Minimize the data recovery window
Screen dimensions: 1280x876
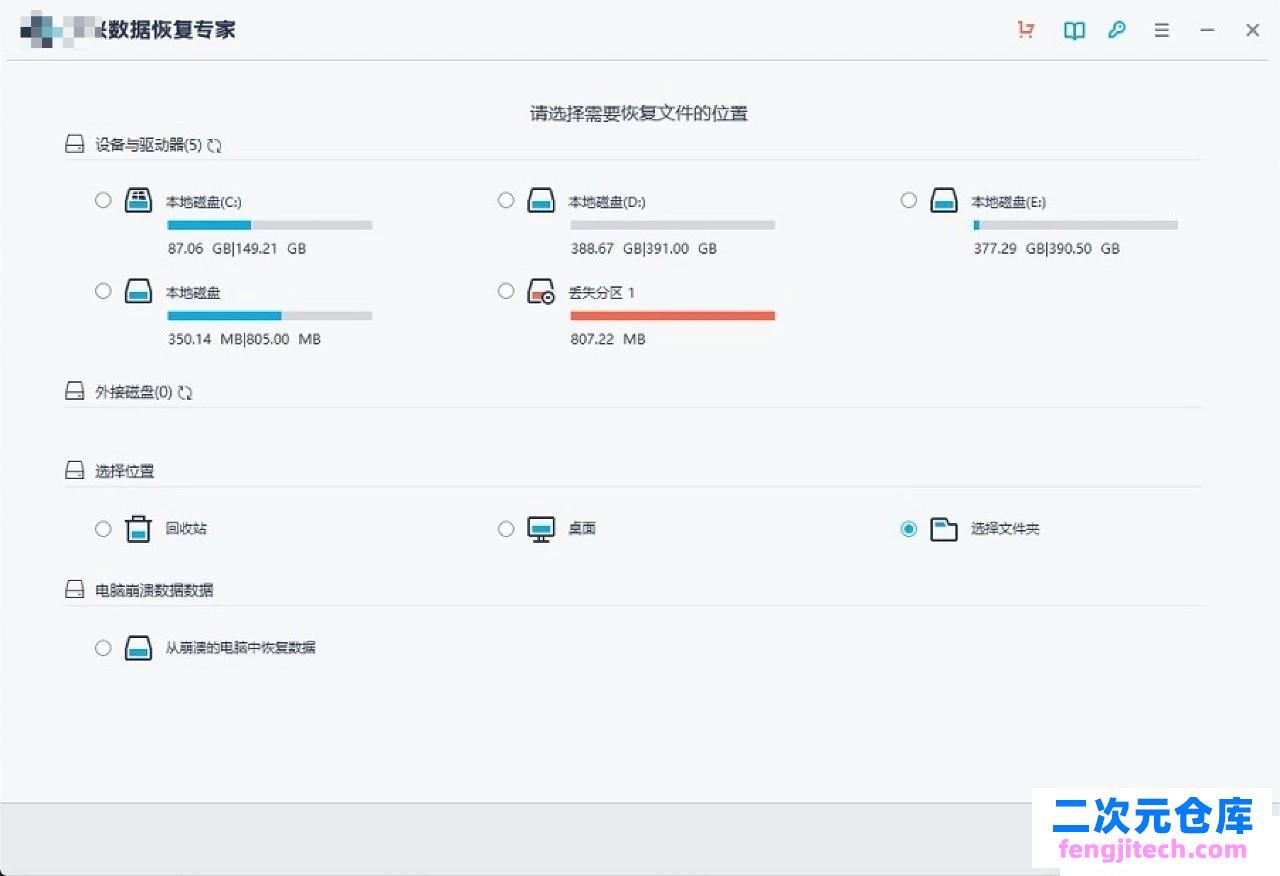1207,31
